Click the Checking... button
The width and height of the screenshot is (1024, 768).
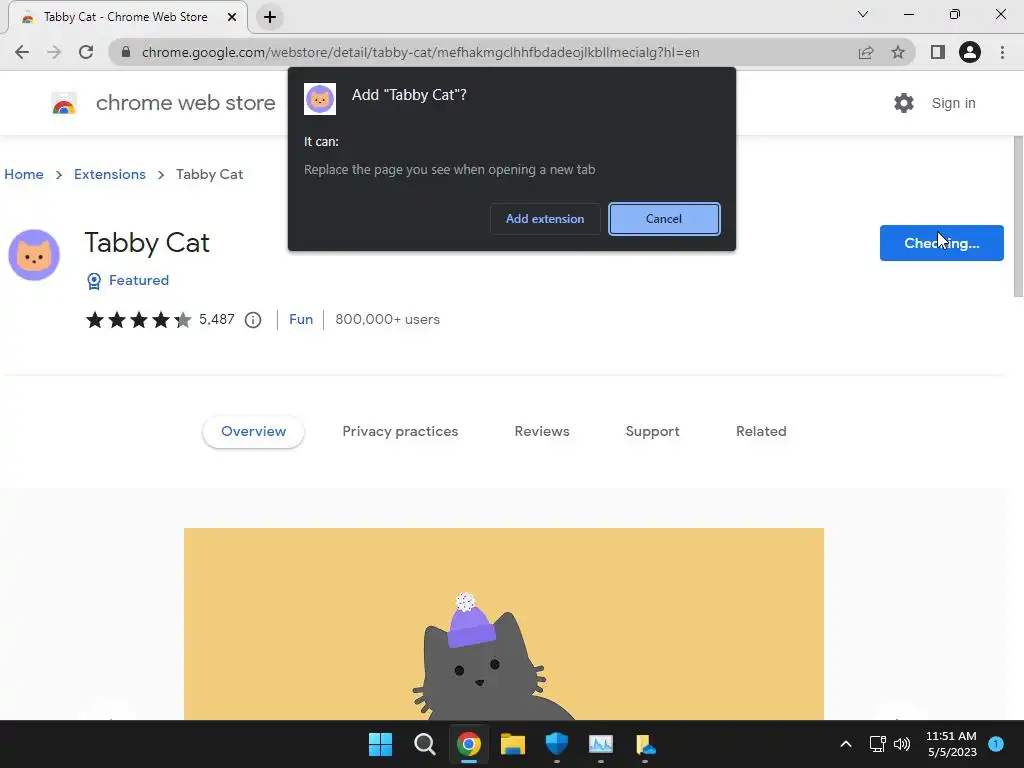pos(942,243)
